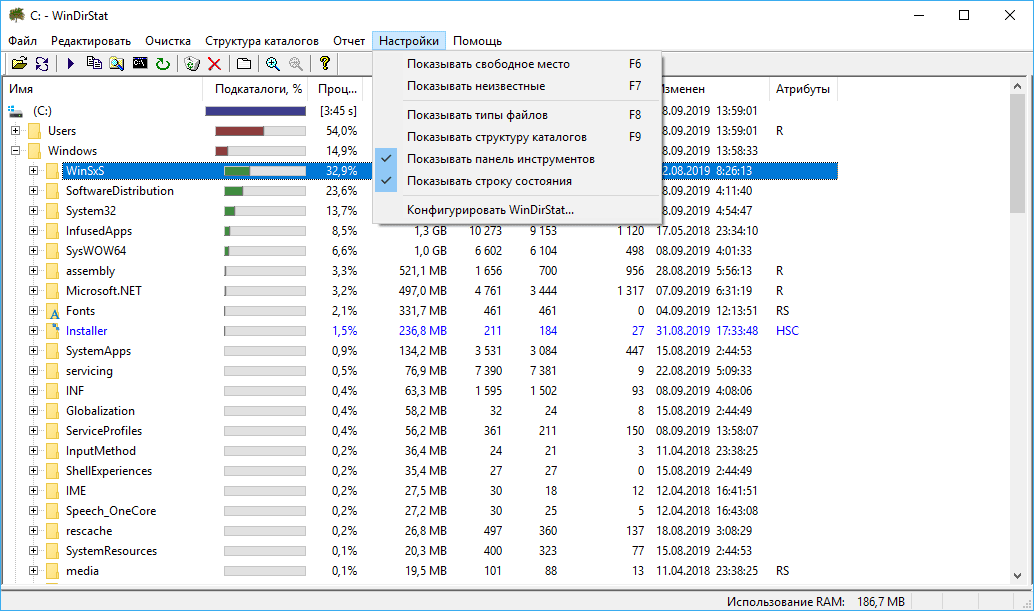The width and height of the screenshot is (1034, 611).
Task: Click the red X permanent delete icon
Action: 214,63
